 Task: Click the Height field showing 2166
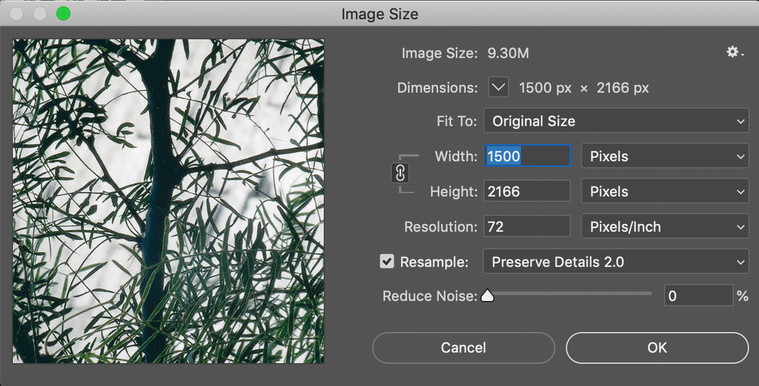pyautogui.click(x=527, y=191)
